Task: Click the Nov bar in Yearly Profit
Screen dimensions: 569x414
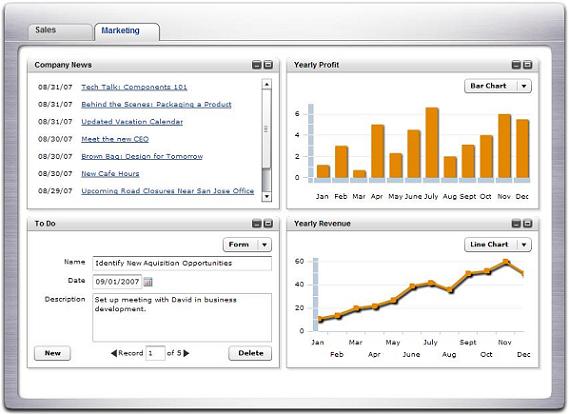Action: pos(504,146)
